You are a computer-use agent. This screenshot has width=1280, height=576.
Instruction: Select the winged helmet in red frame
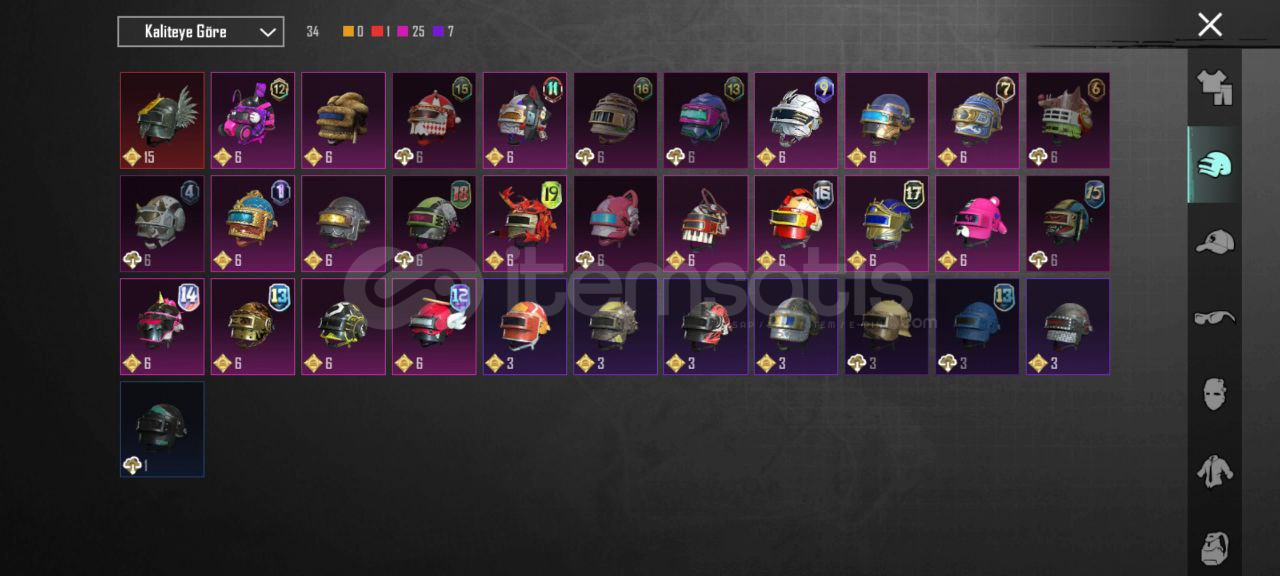[x=162, y=120]
